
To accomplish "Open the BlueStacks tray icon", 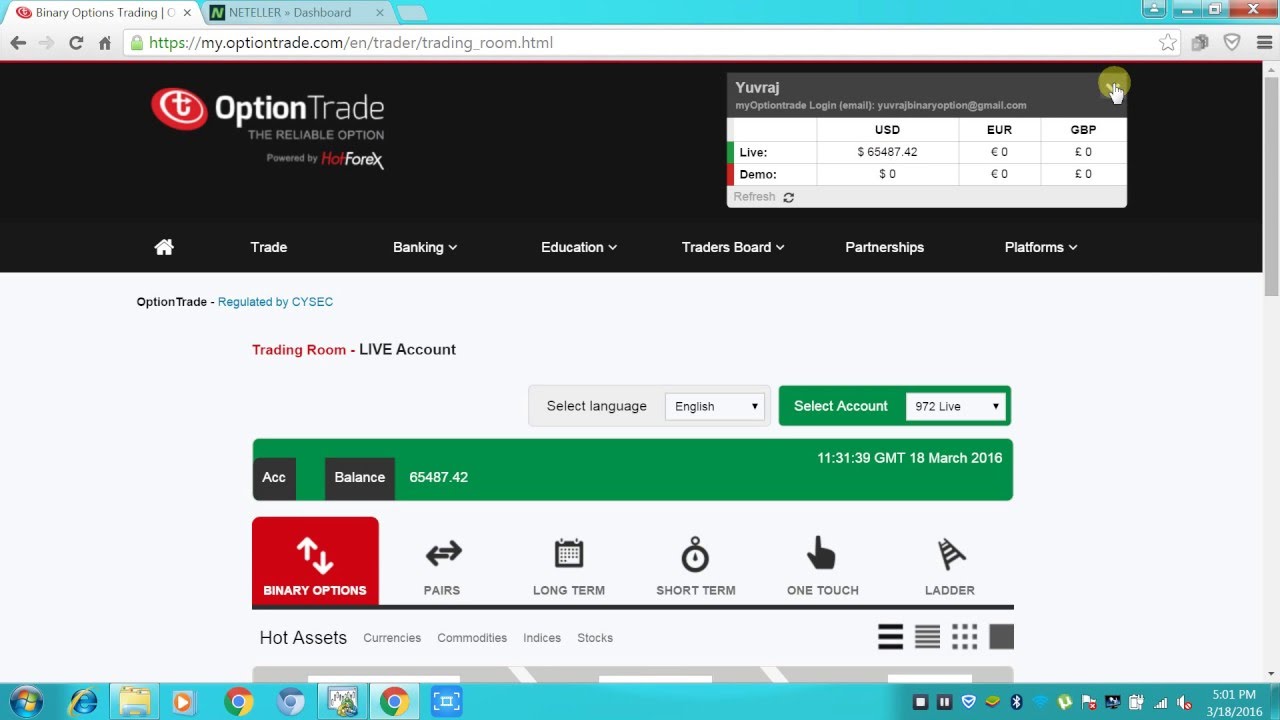I will 992,702.
